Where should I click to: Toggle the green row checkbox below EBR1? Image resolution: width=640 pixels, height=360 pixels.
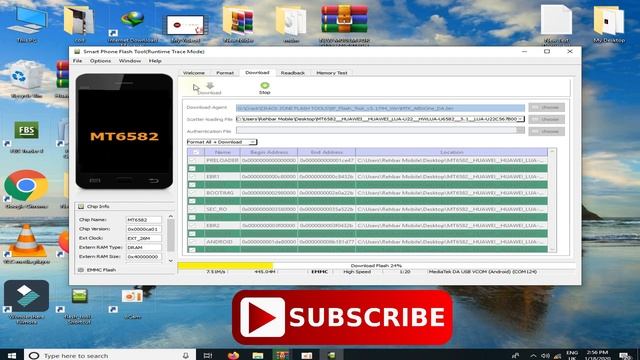(x=192, y=185)
